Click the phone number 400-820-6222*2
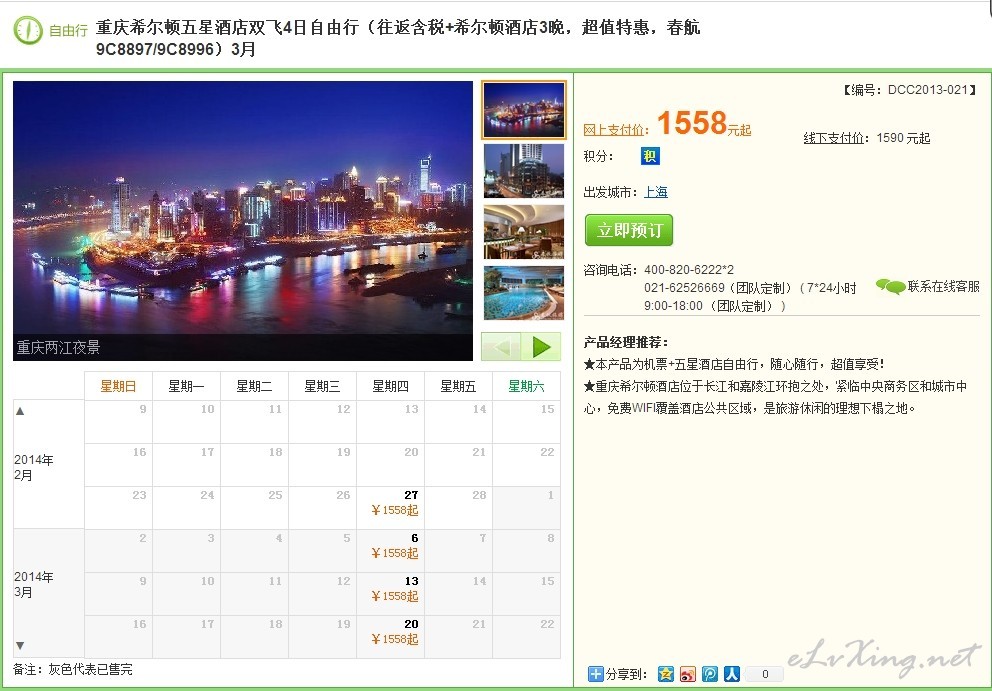Viewport: 992px width, 691px height. [x=689, y=270]
